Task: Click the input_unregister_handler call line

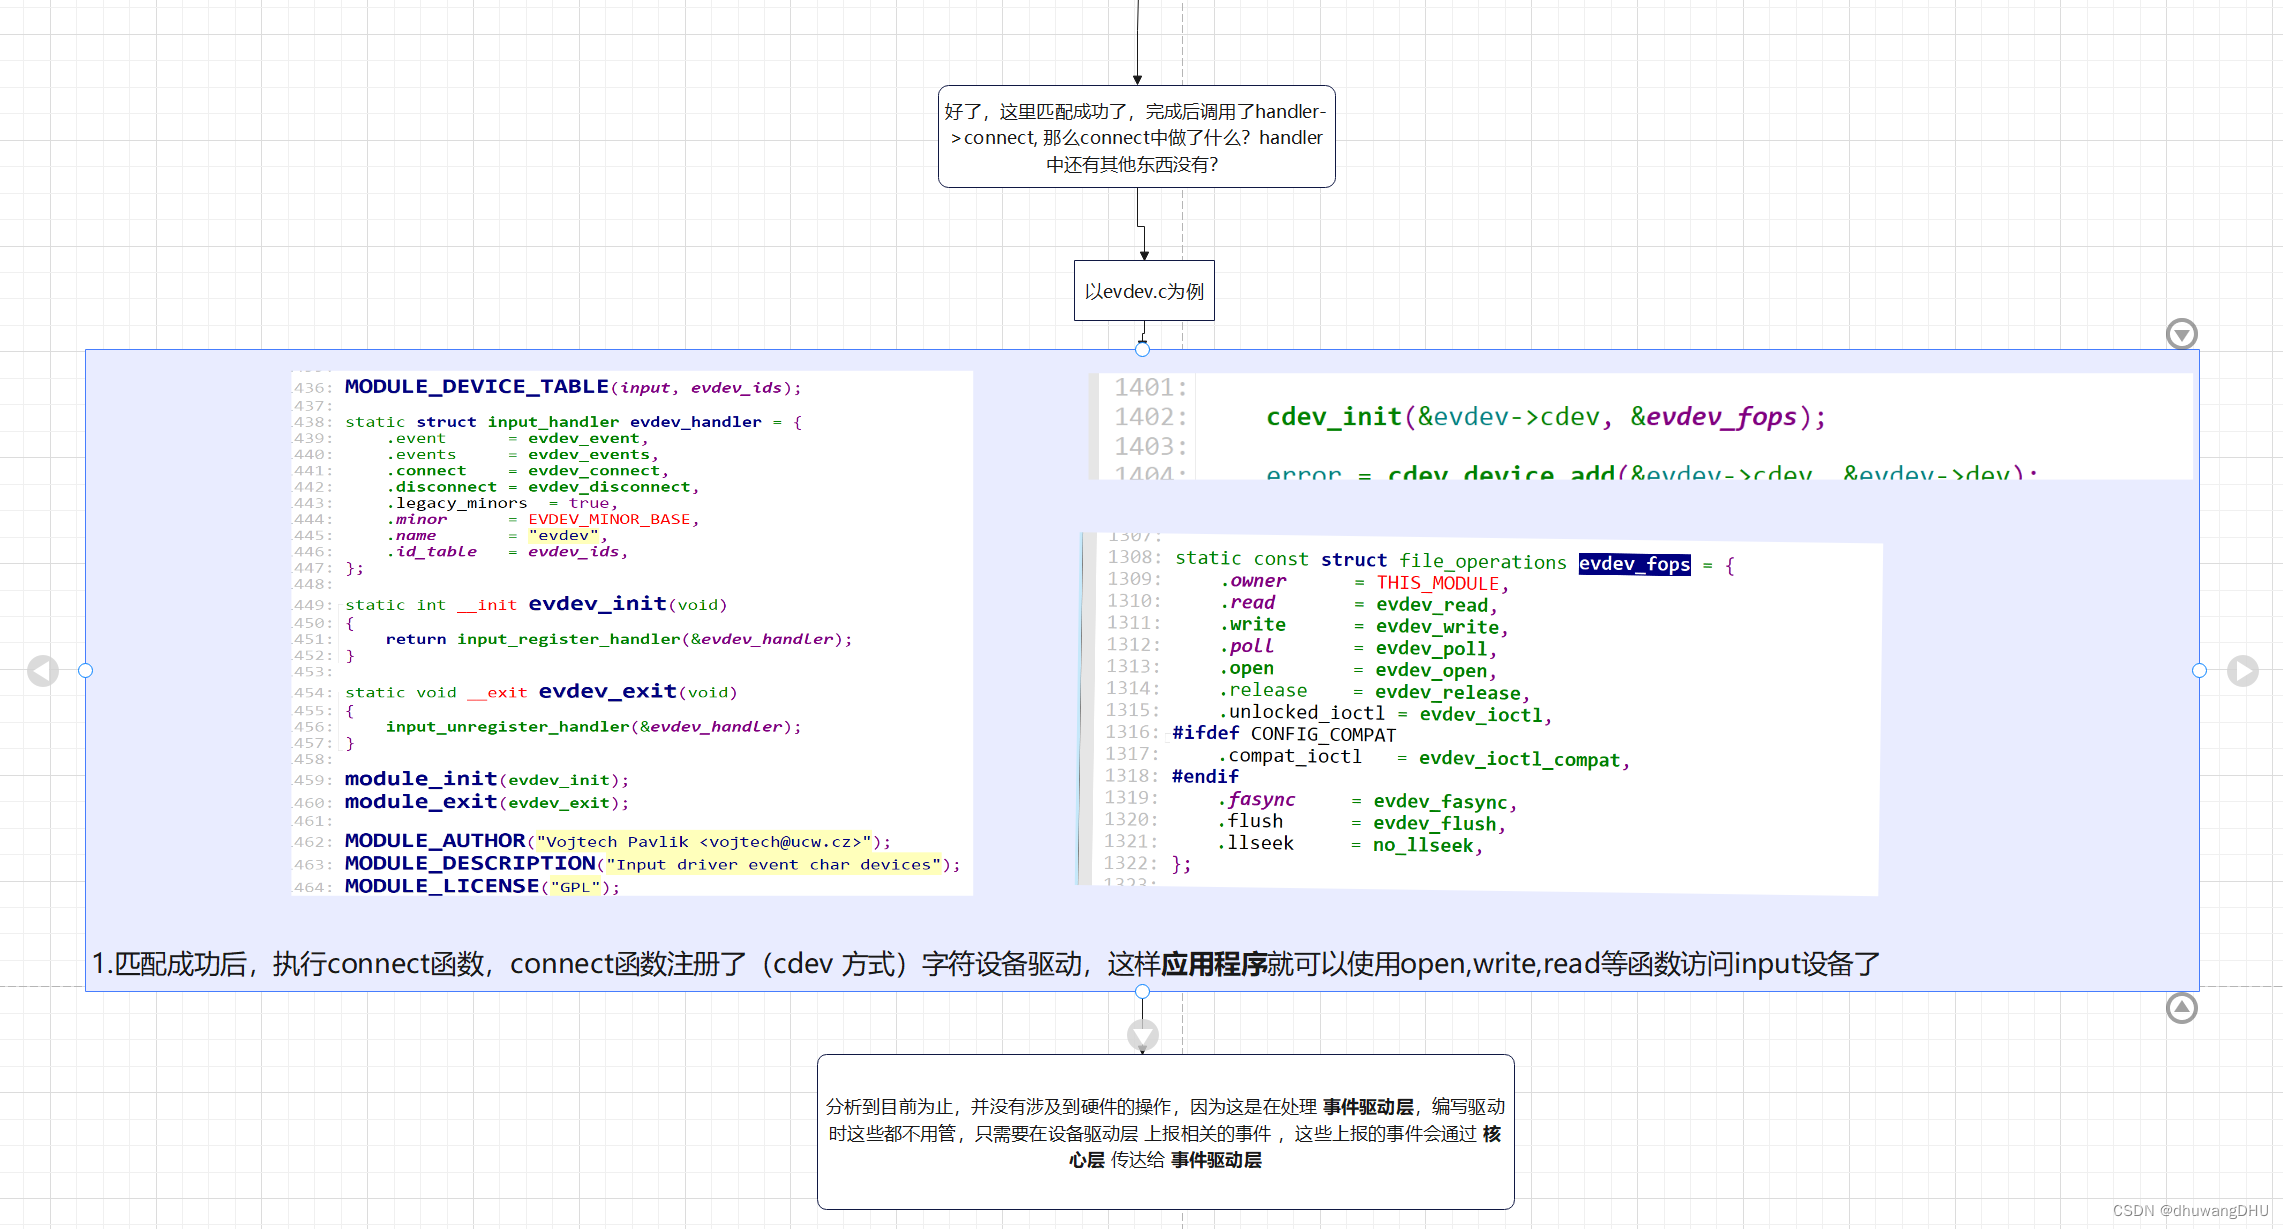Action: coord(593,727)
